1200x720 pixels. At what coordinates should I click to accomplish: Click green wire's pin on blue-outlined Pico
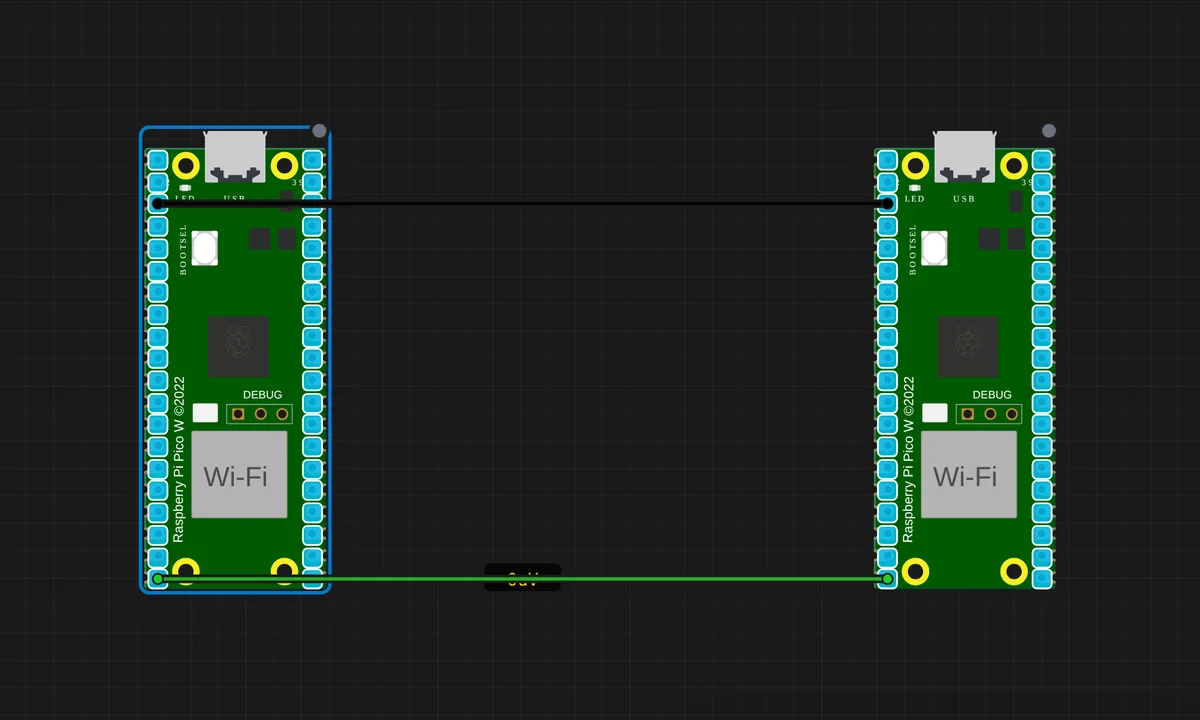pos(157,578)
